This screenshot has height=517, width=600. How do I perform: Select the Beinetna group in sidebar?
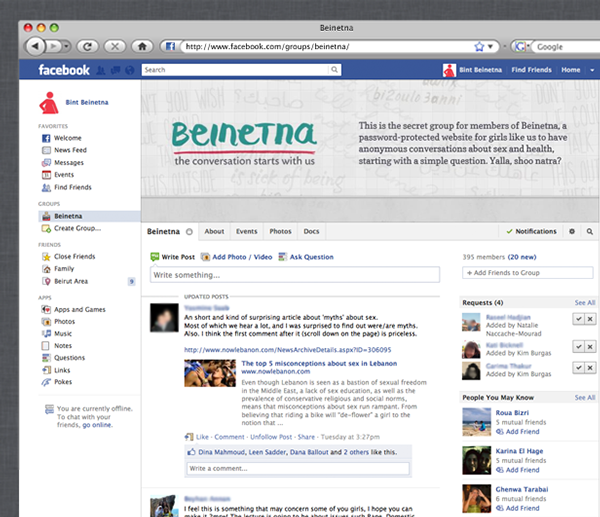[90, 216]
